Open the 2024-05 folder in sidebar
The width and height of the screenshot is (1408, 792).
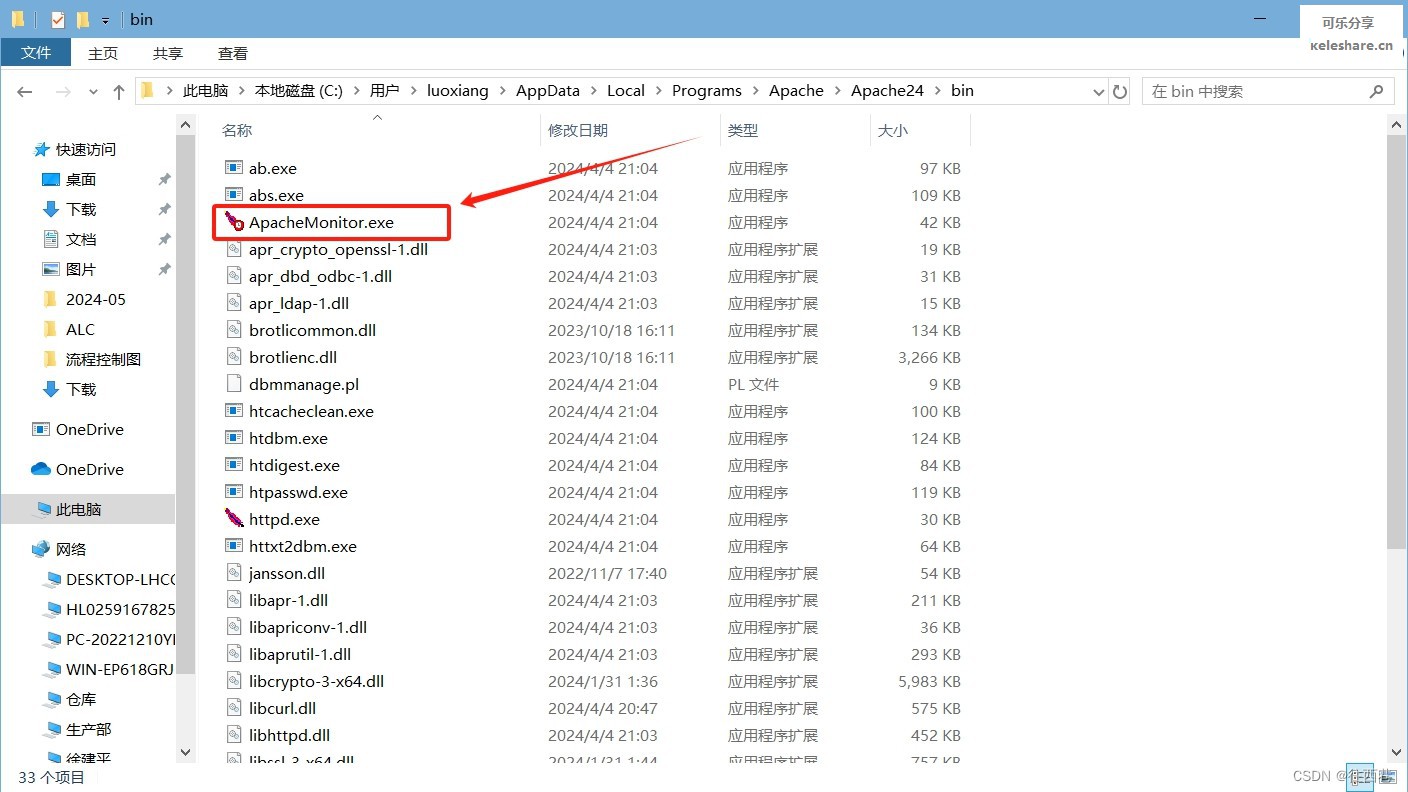click(x=84, y=299)
